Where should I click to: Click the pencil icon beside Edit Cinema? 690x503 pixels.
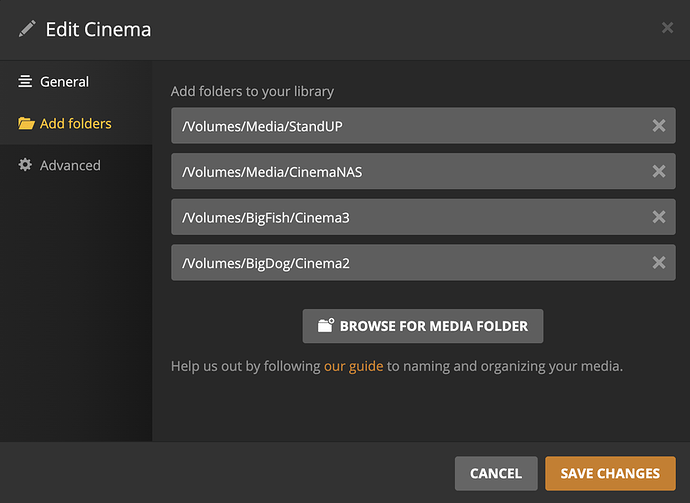click(x=27, y=29)
